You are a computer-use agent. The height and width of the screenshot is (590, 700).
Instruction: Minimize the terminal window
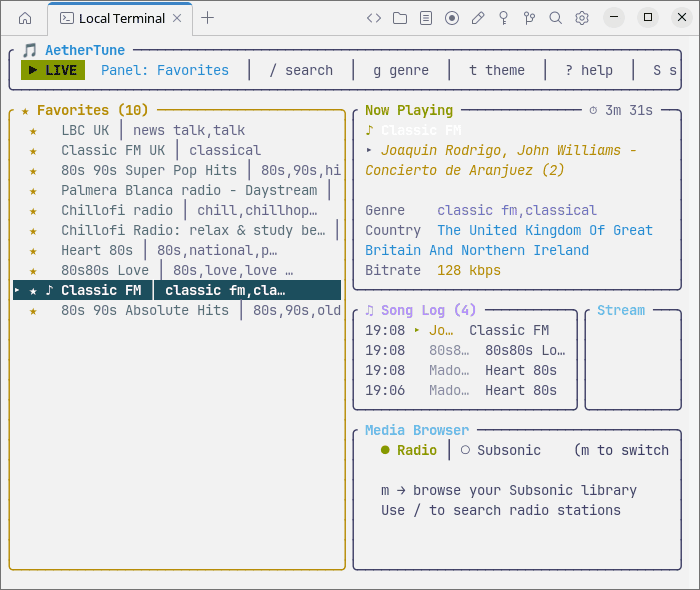(x=614, y=18)
